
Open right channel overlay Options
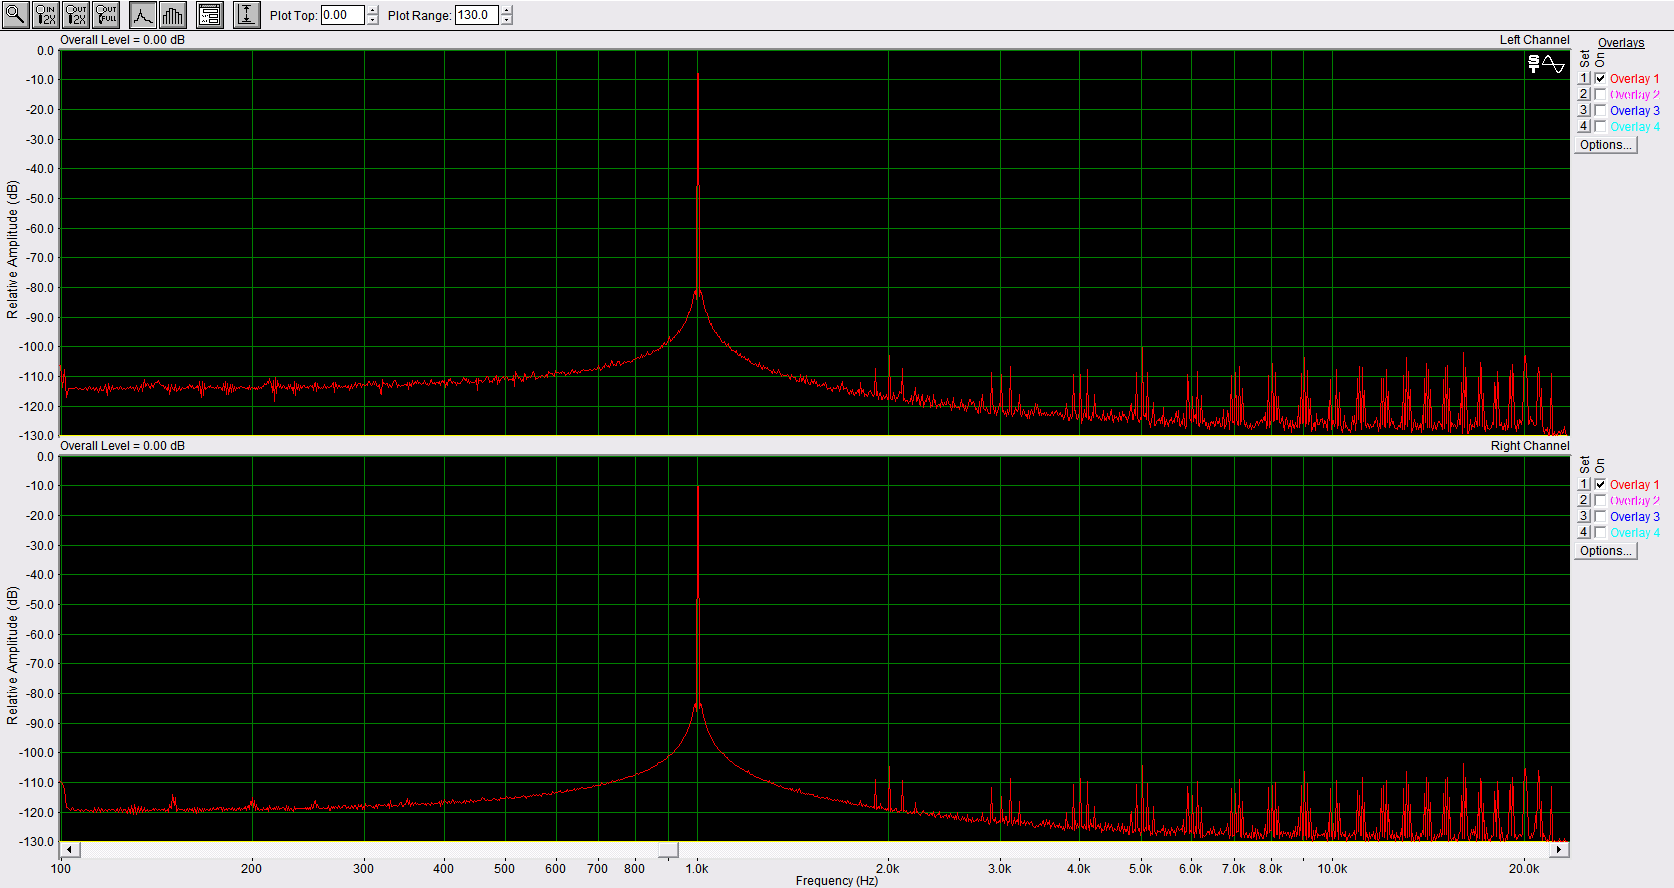1605,551
